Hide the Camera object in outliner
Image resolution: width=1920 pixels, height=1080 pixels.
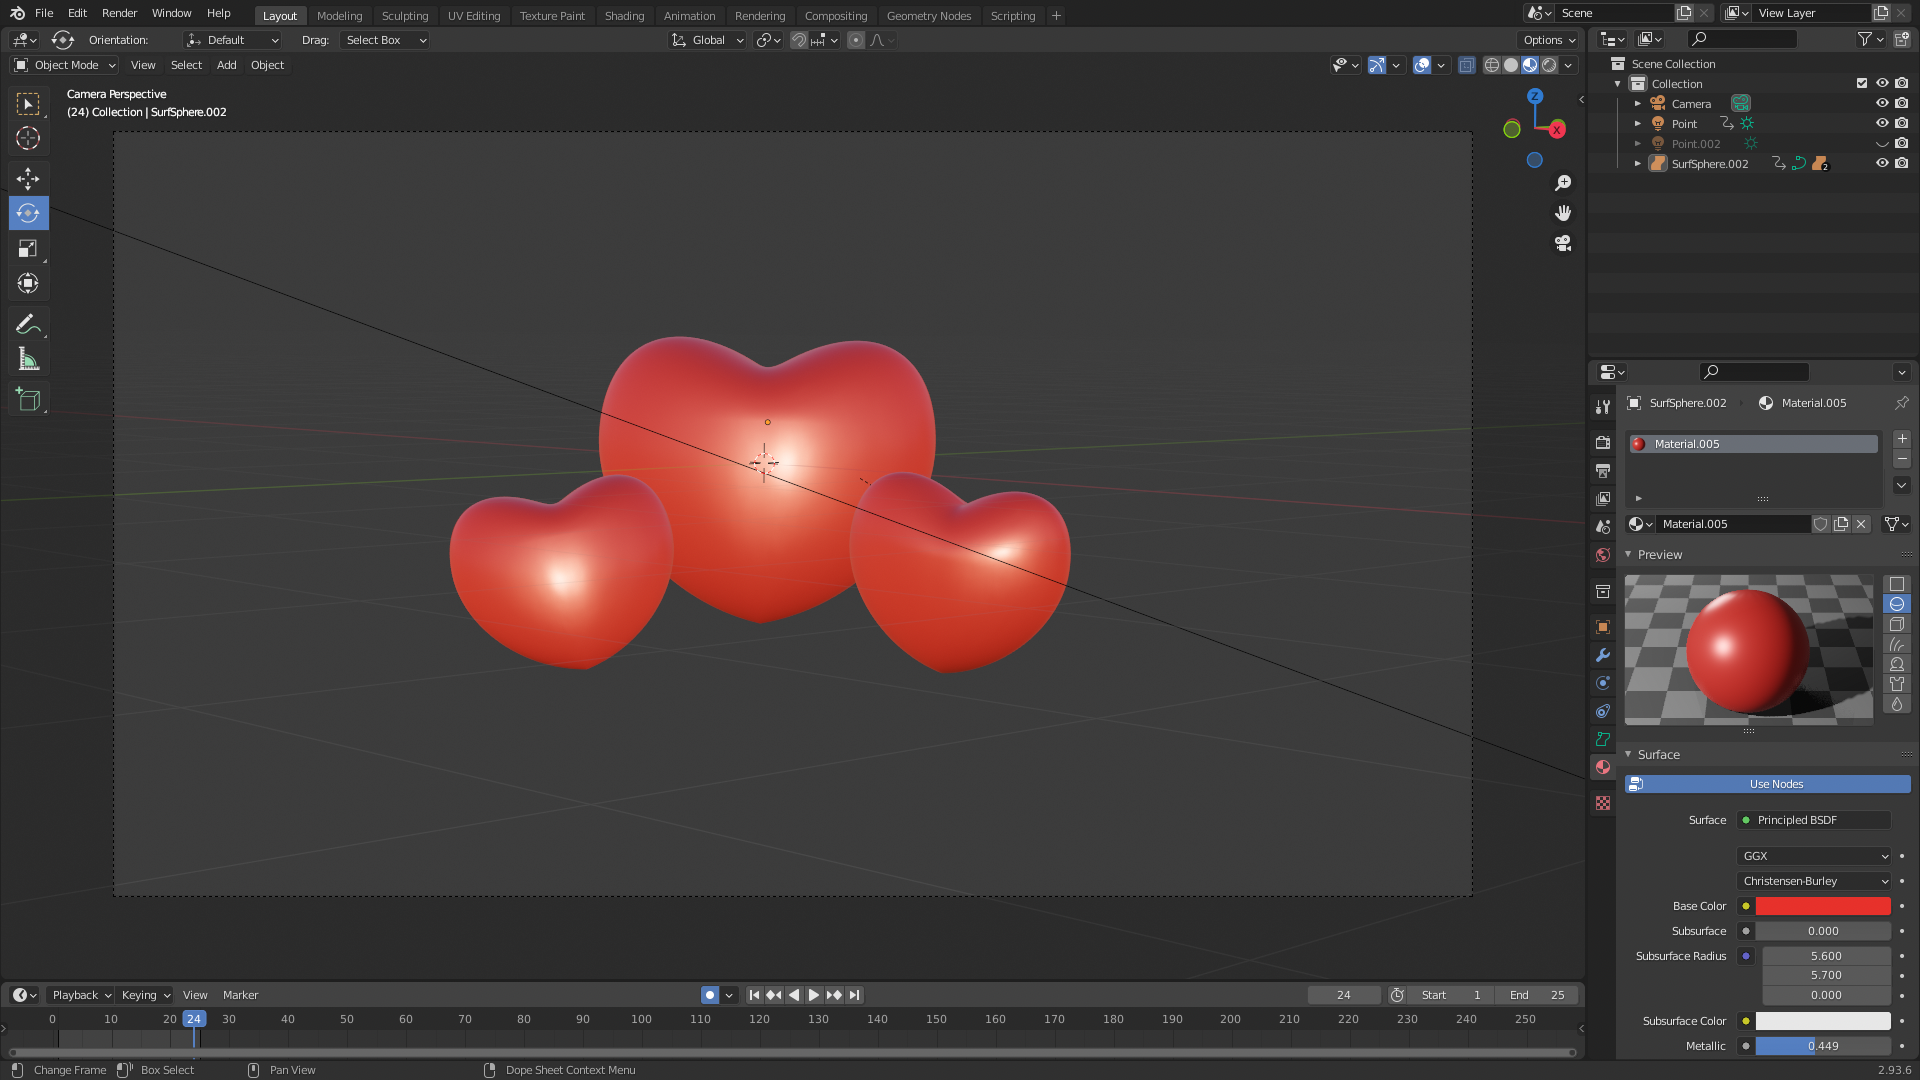(x=1881, y=103)
